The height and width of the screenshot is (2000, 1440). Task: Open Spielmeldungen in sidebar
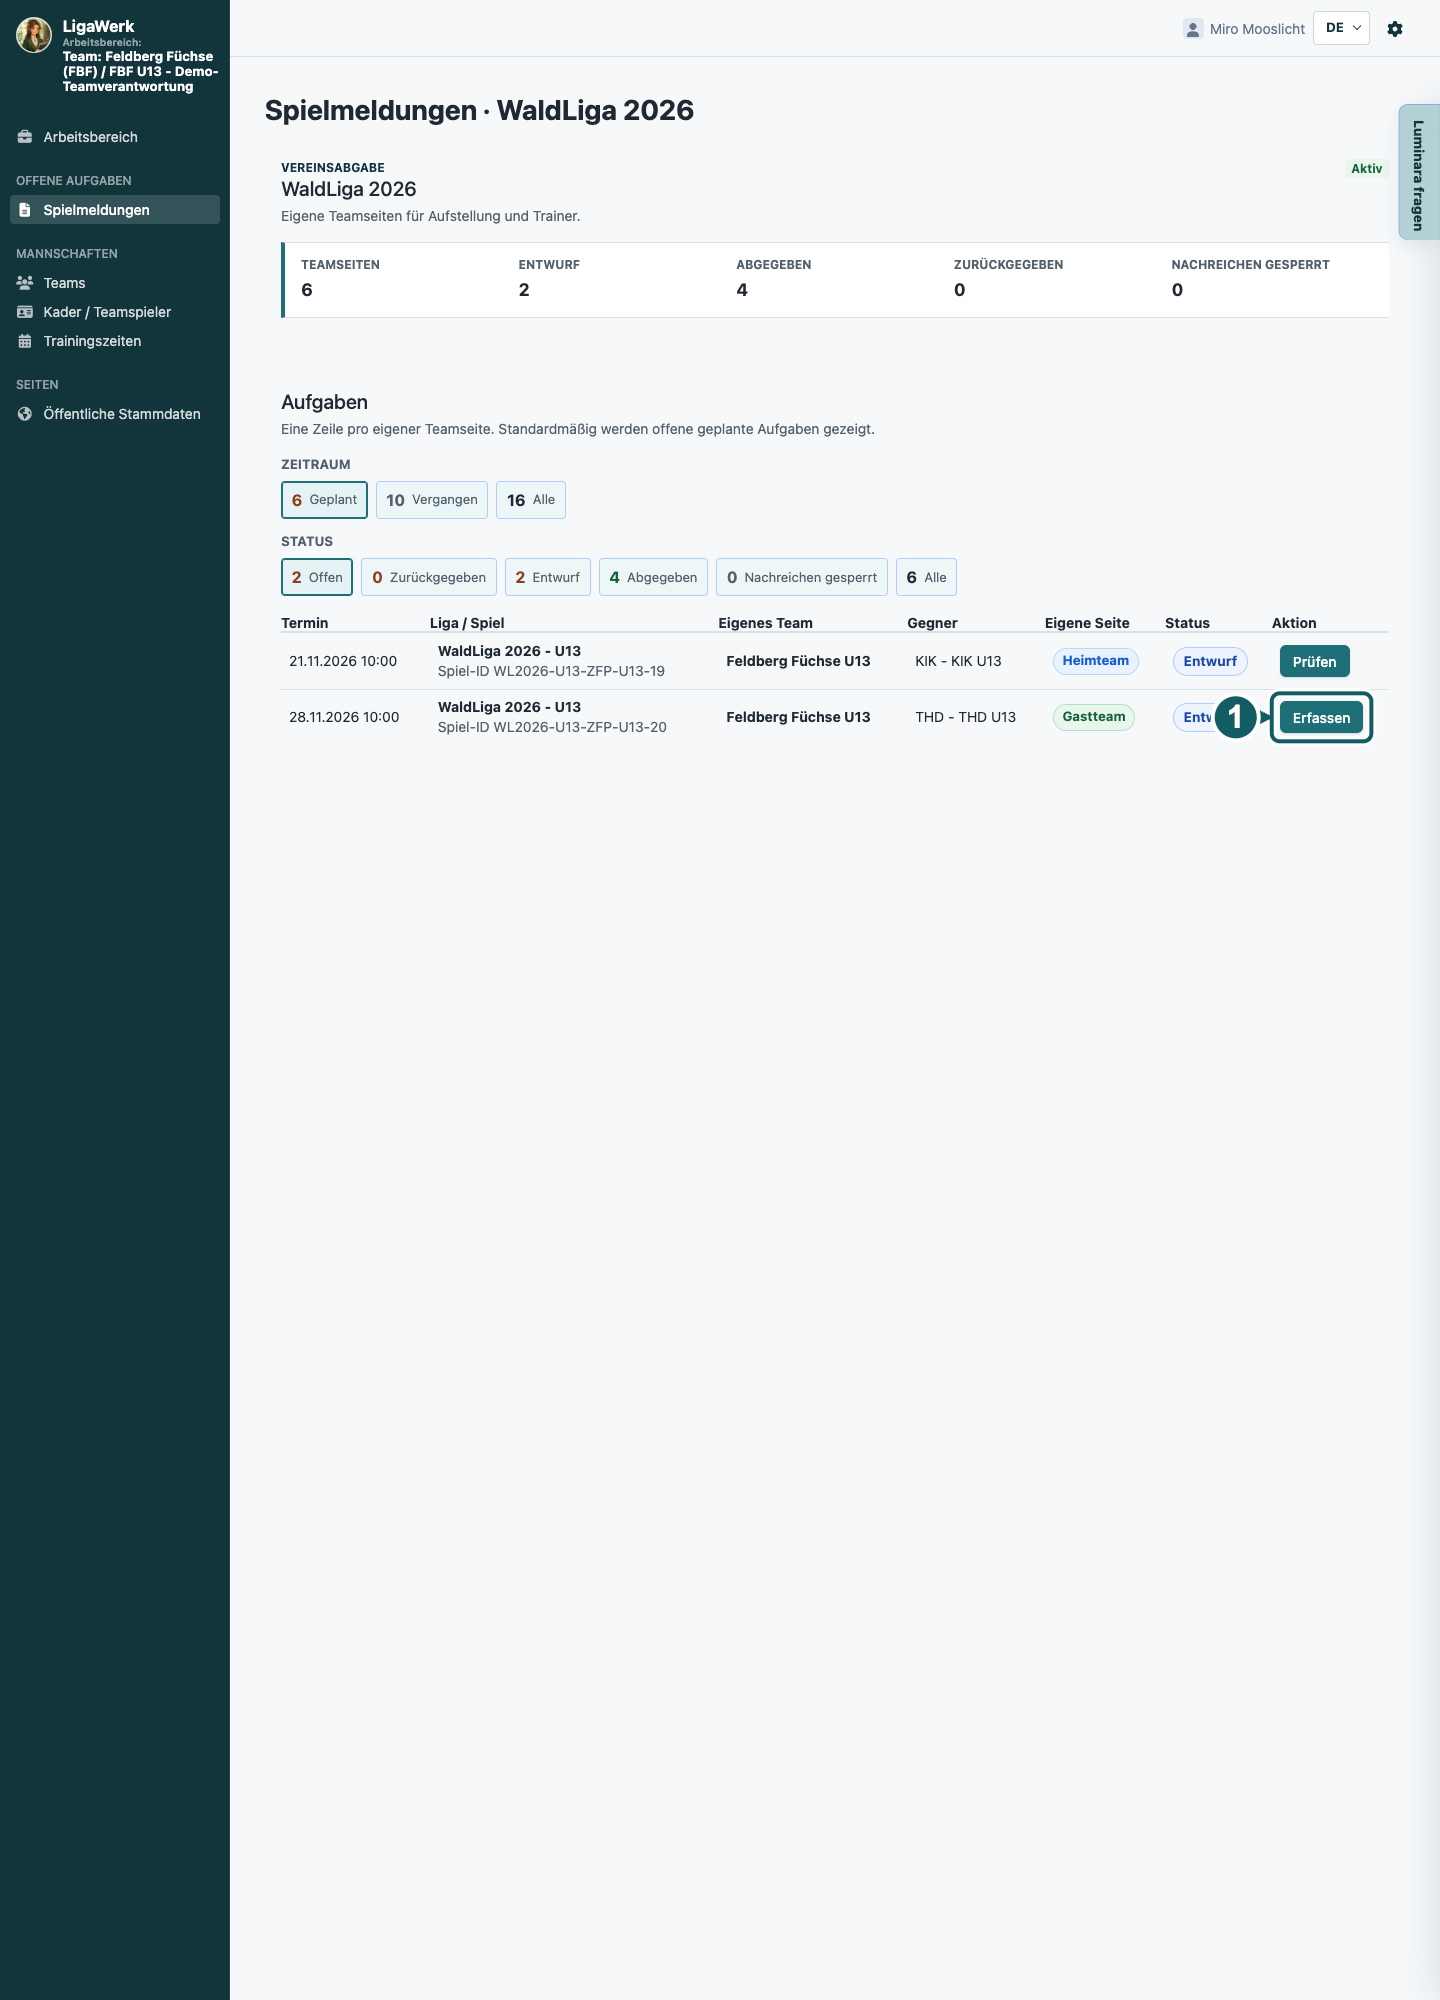(x=115, y=210)
